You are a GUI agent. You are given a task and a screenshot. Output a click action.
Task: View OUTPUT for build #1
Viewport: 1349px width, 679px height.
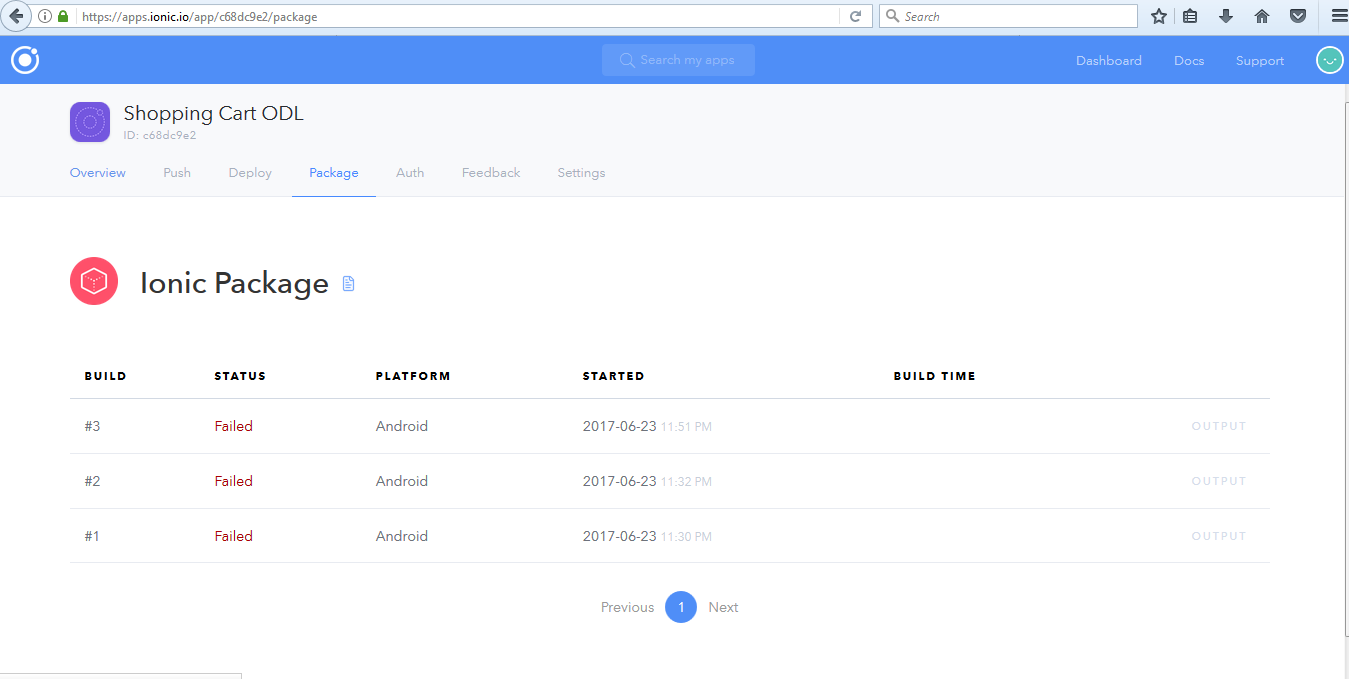tap(1219, 536)
